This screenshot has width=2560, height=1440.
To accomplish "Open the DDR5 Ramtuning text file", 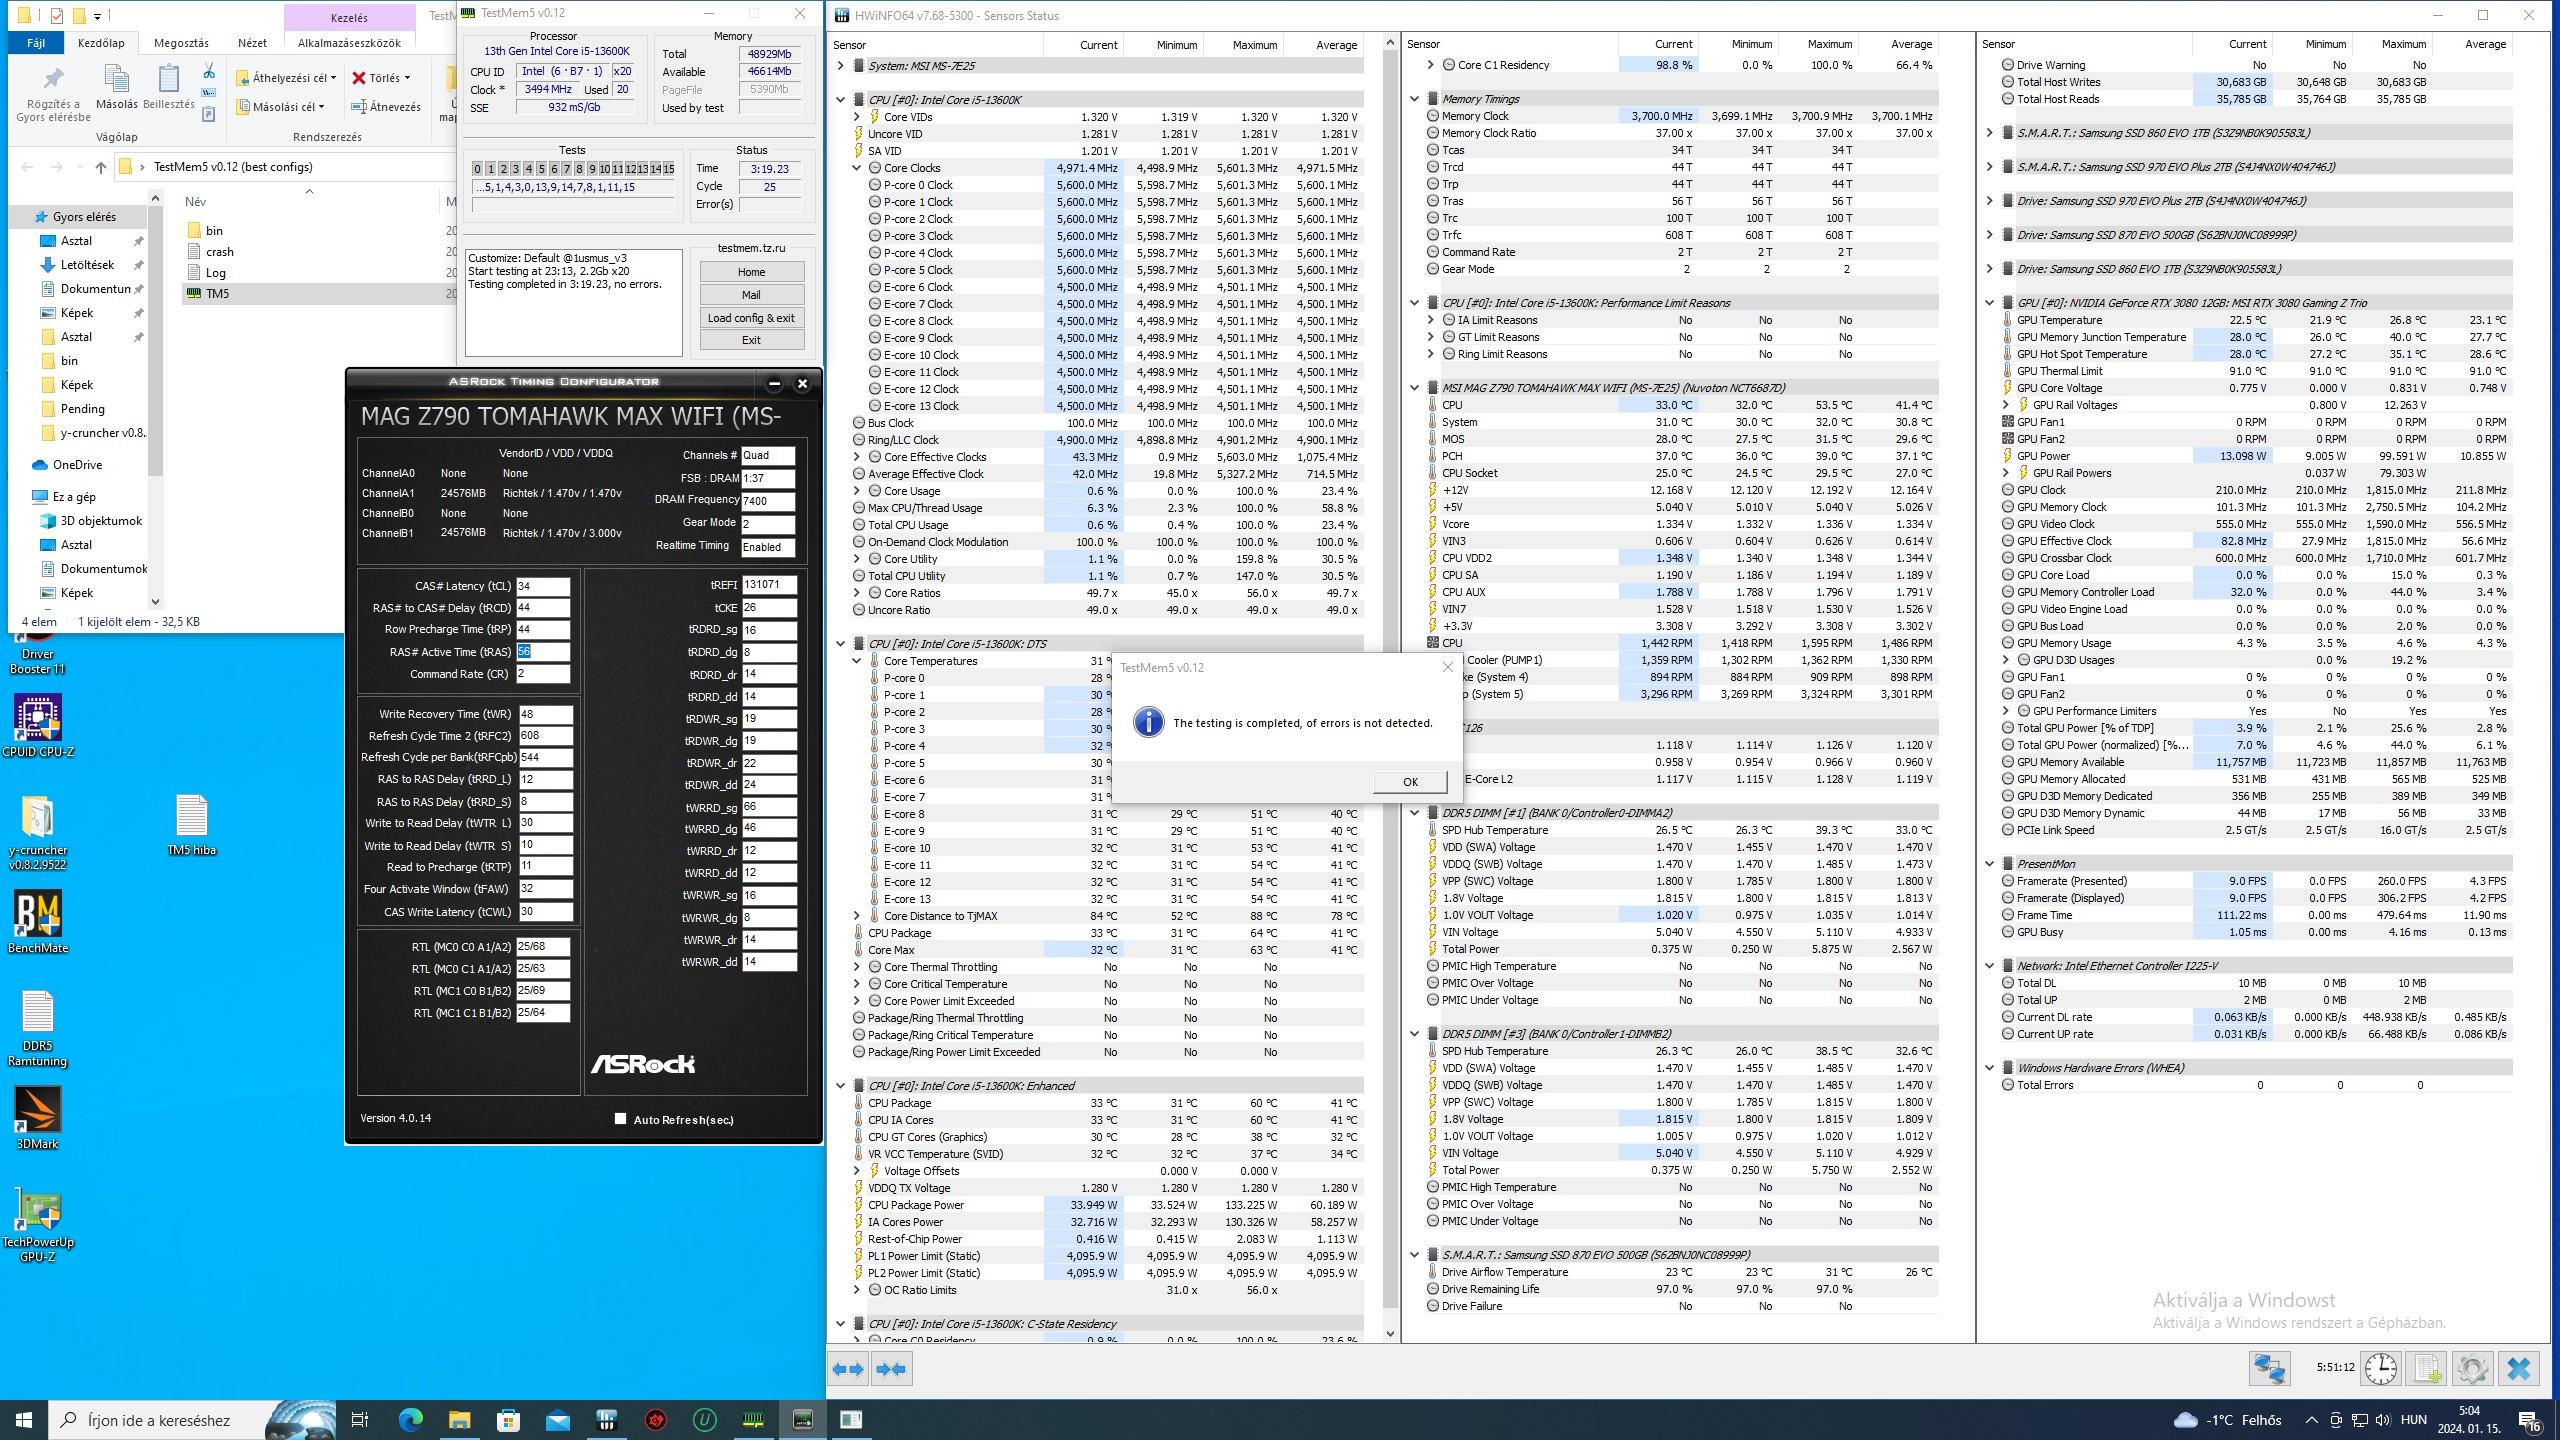I will 38,1028.
